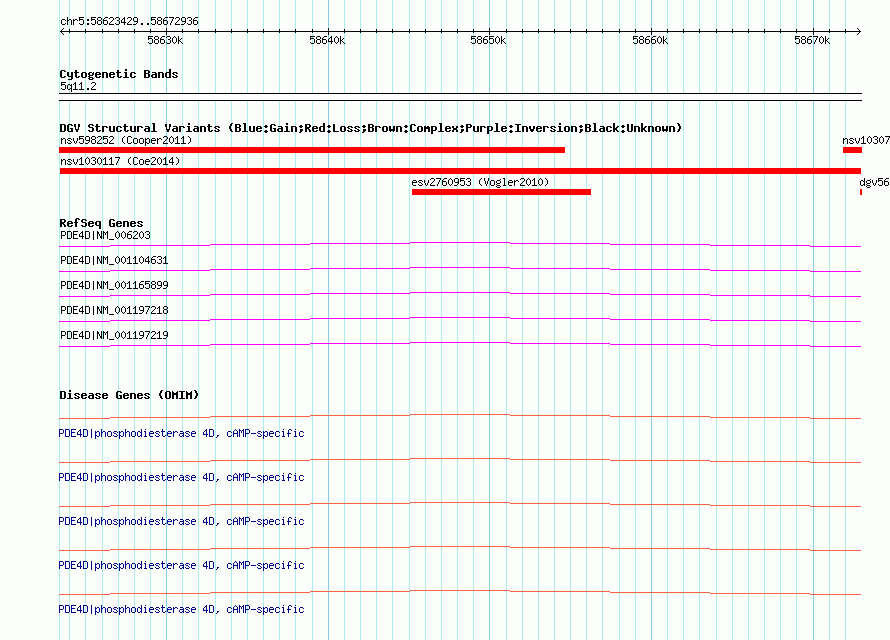Select the PDE4D|NM_001197218 transcript label

coord(114,310)
